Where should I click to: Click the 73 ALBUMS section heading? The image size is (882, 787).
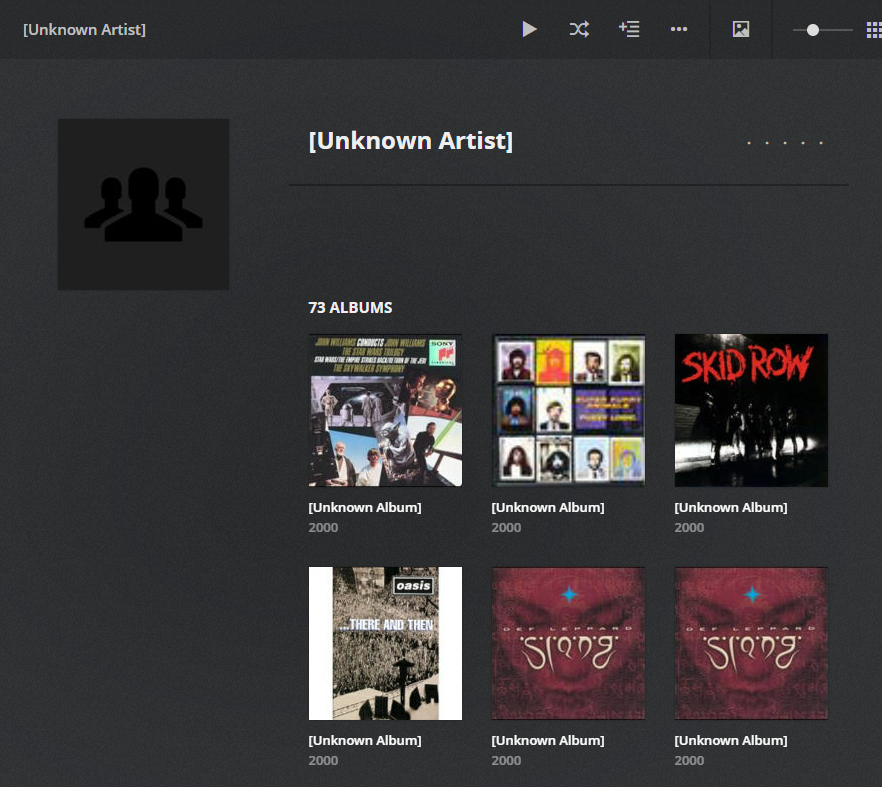350,308
